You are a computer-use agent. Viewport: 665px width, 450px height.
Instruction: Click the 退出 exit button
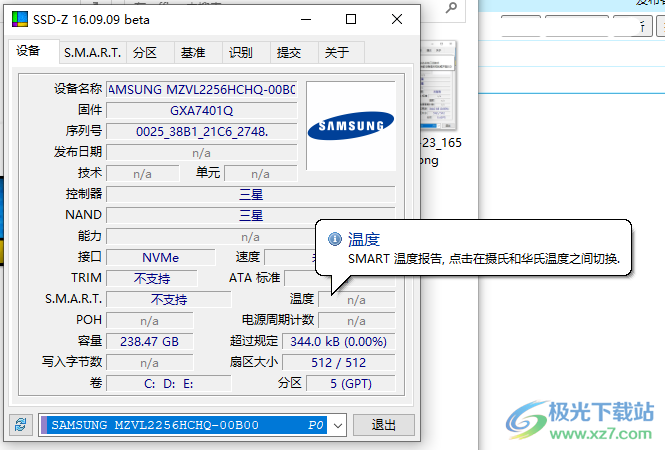pyautogui.click(x=383, y=425)
